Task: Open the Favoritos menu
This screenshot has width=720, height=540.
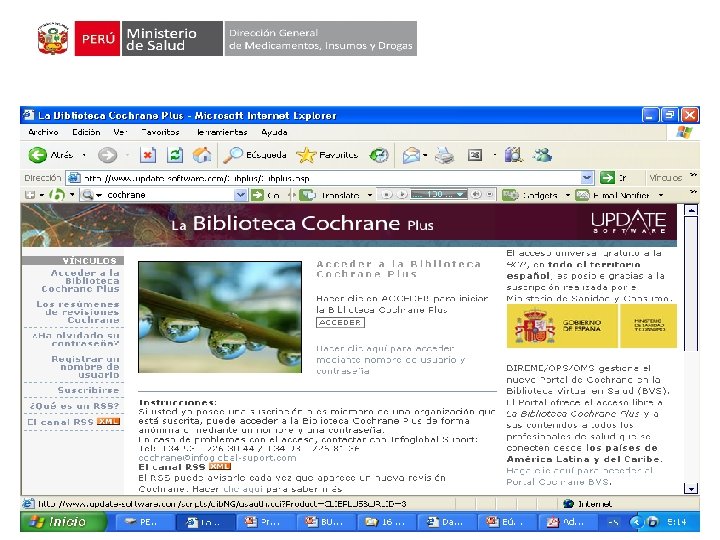Action: tap(160, 132)
